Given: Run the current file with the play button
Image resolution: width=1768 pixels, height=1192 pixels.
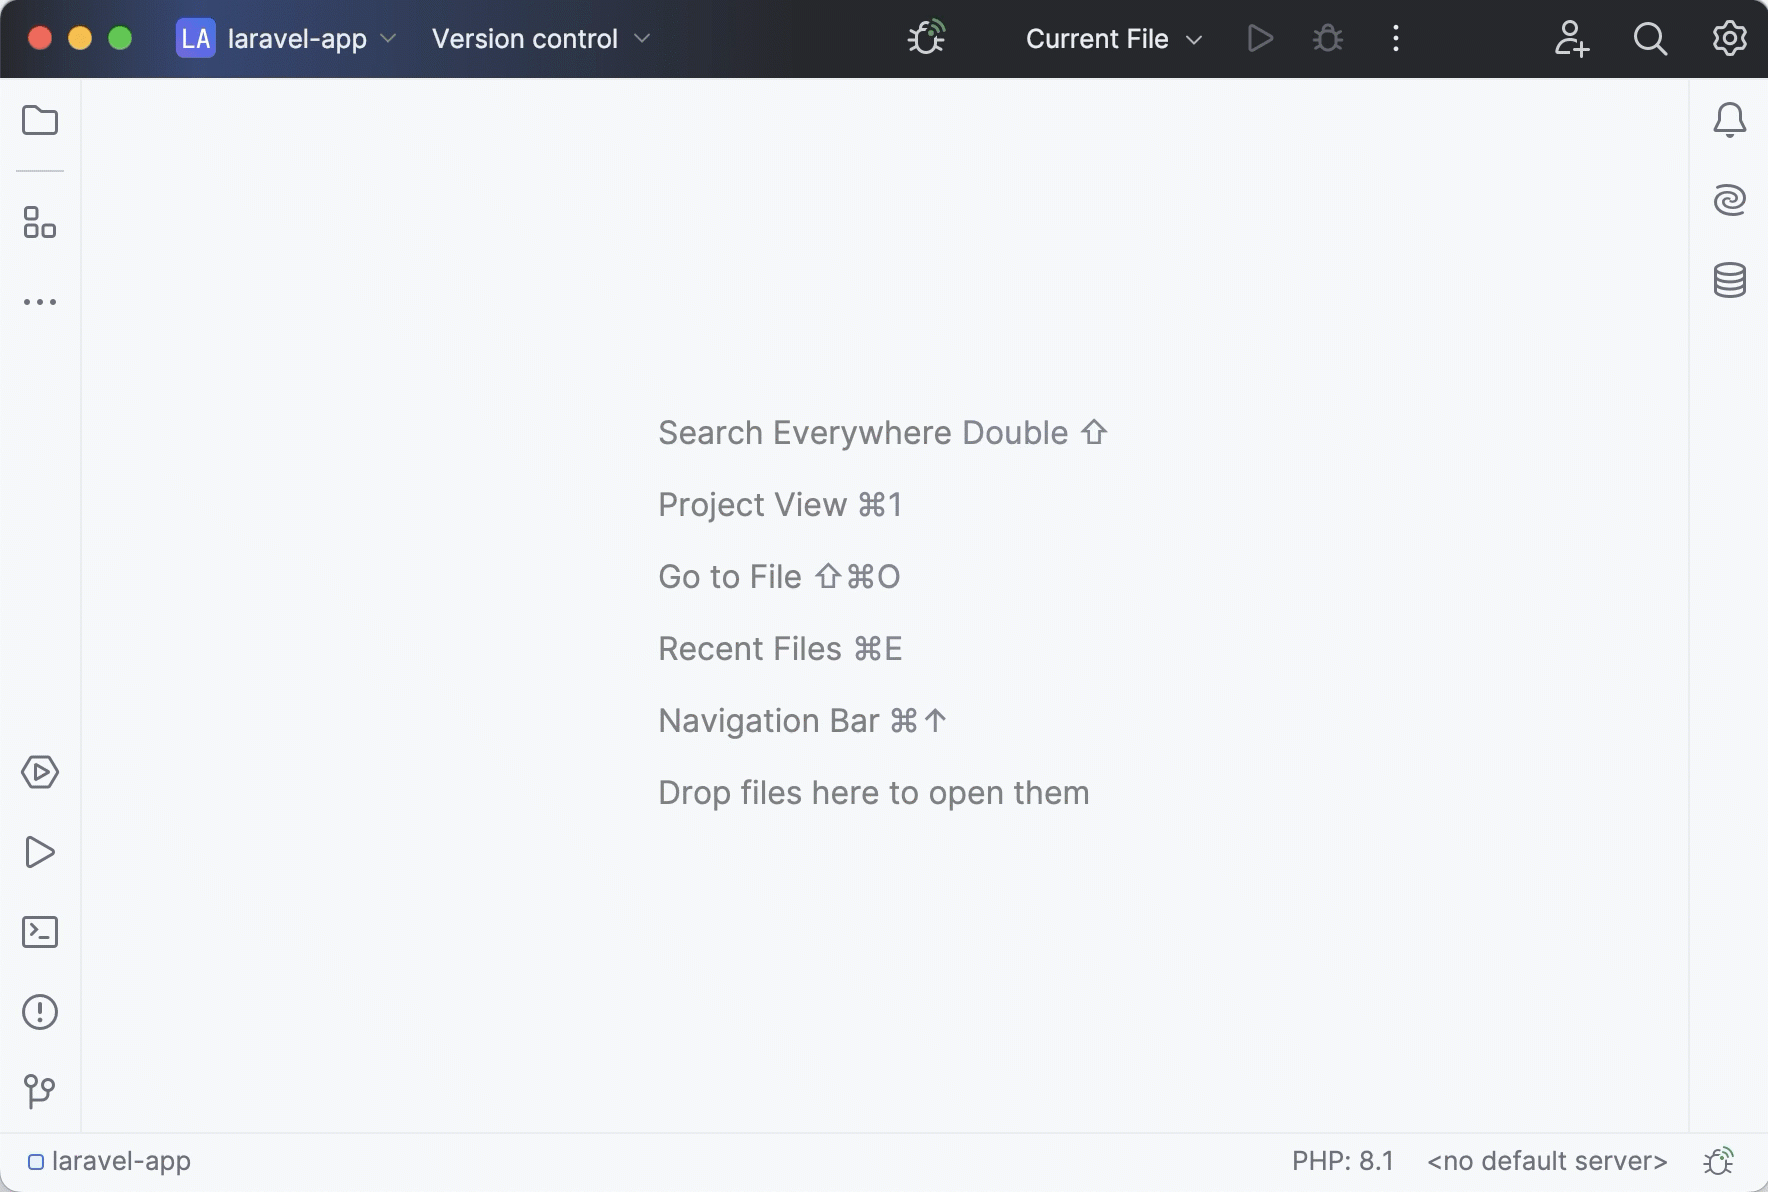Looking at the screenshot, I should tap(1259, 38).
